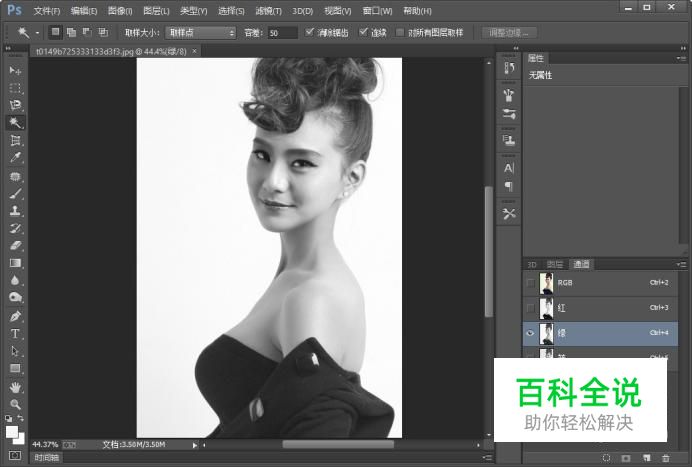The height and width of the screenshot is (467, 692).
Task: Enable 对所有图层取样 checkbox
Action: (400, 32)
